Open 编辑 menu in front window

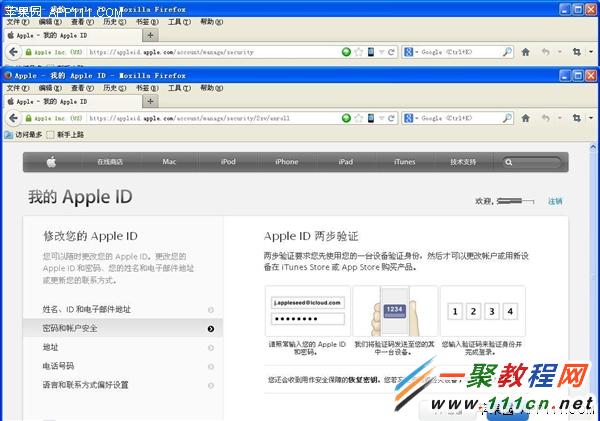tap(50, 88)
